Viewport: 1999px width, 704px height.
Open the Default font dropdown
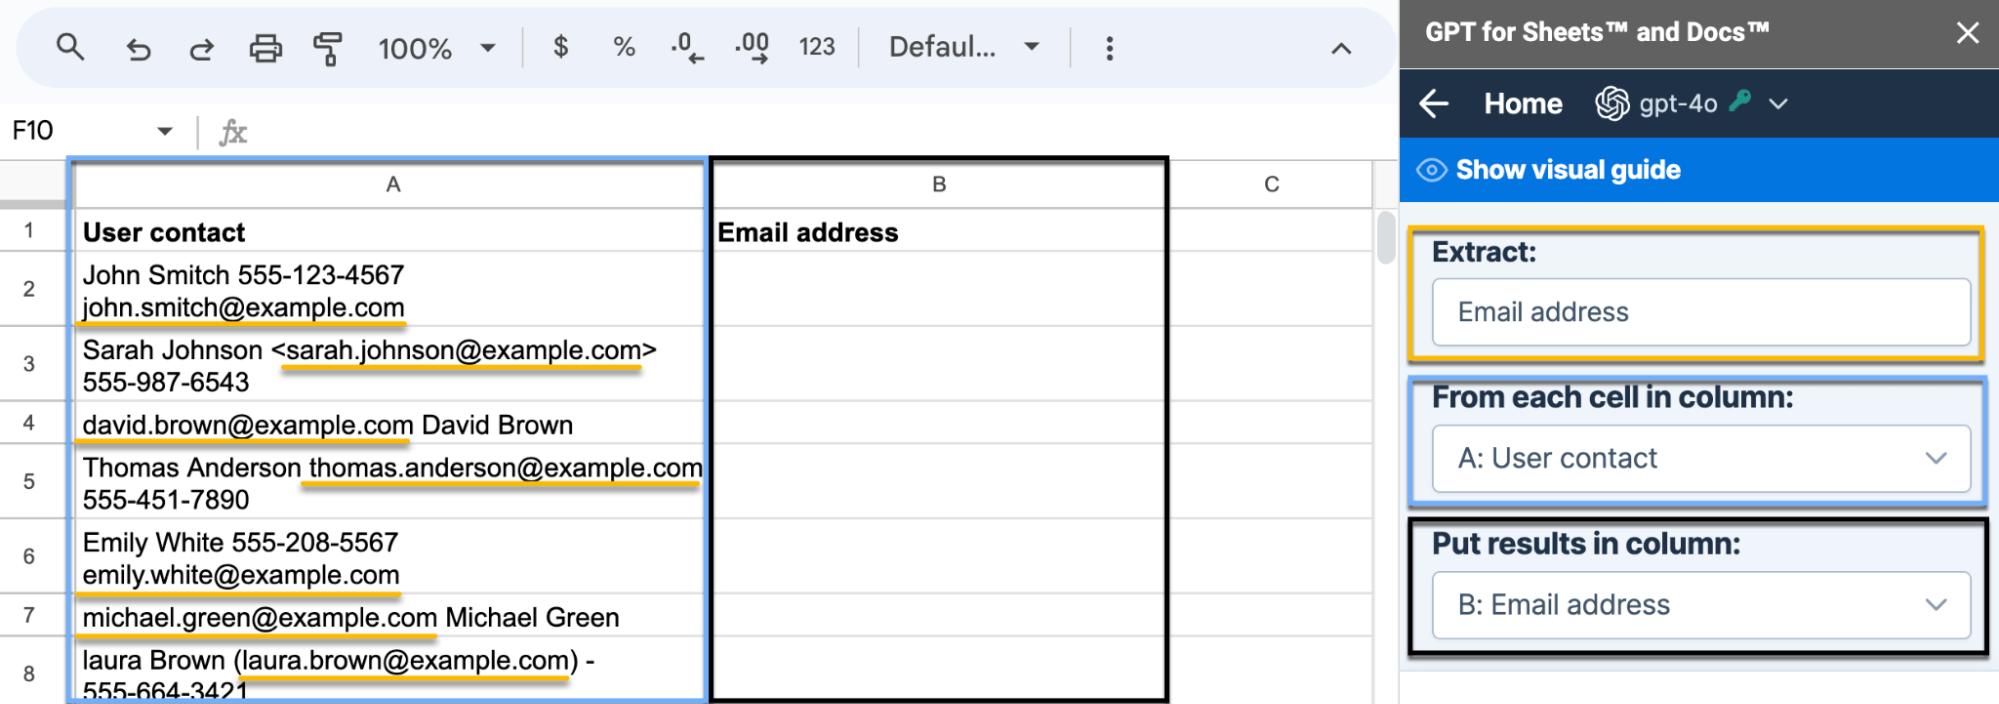pos(964,47)
